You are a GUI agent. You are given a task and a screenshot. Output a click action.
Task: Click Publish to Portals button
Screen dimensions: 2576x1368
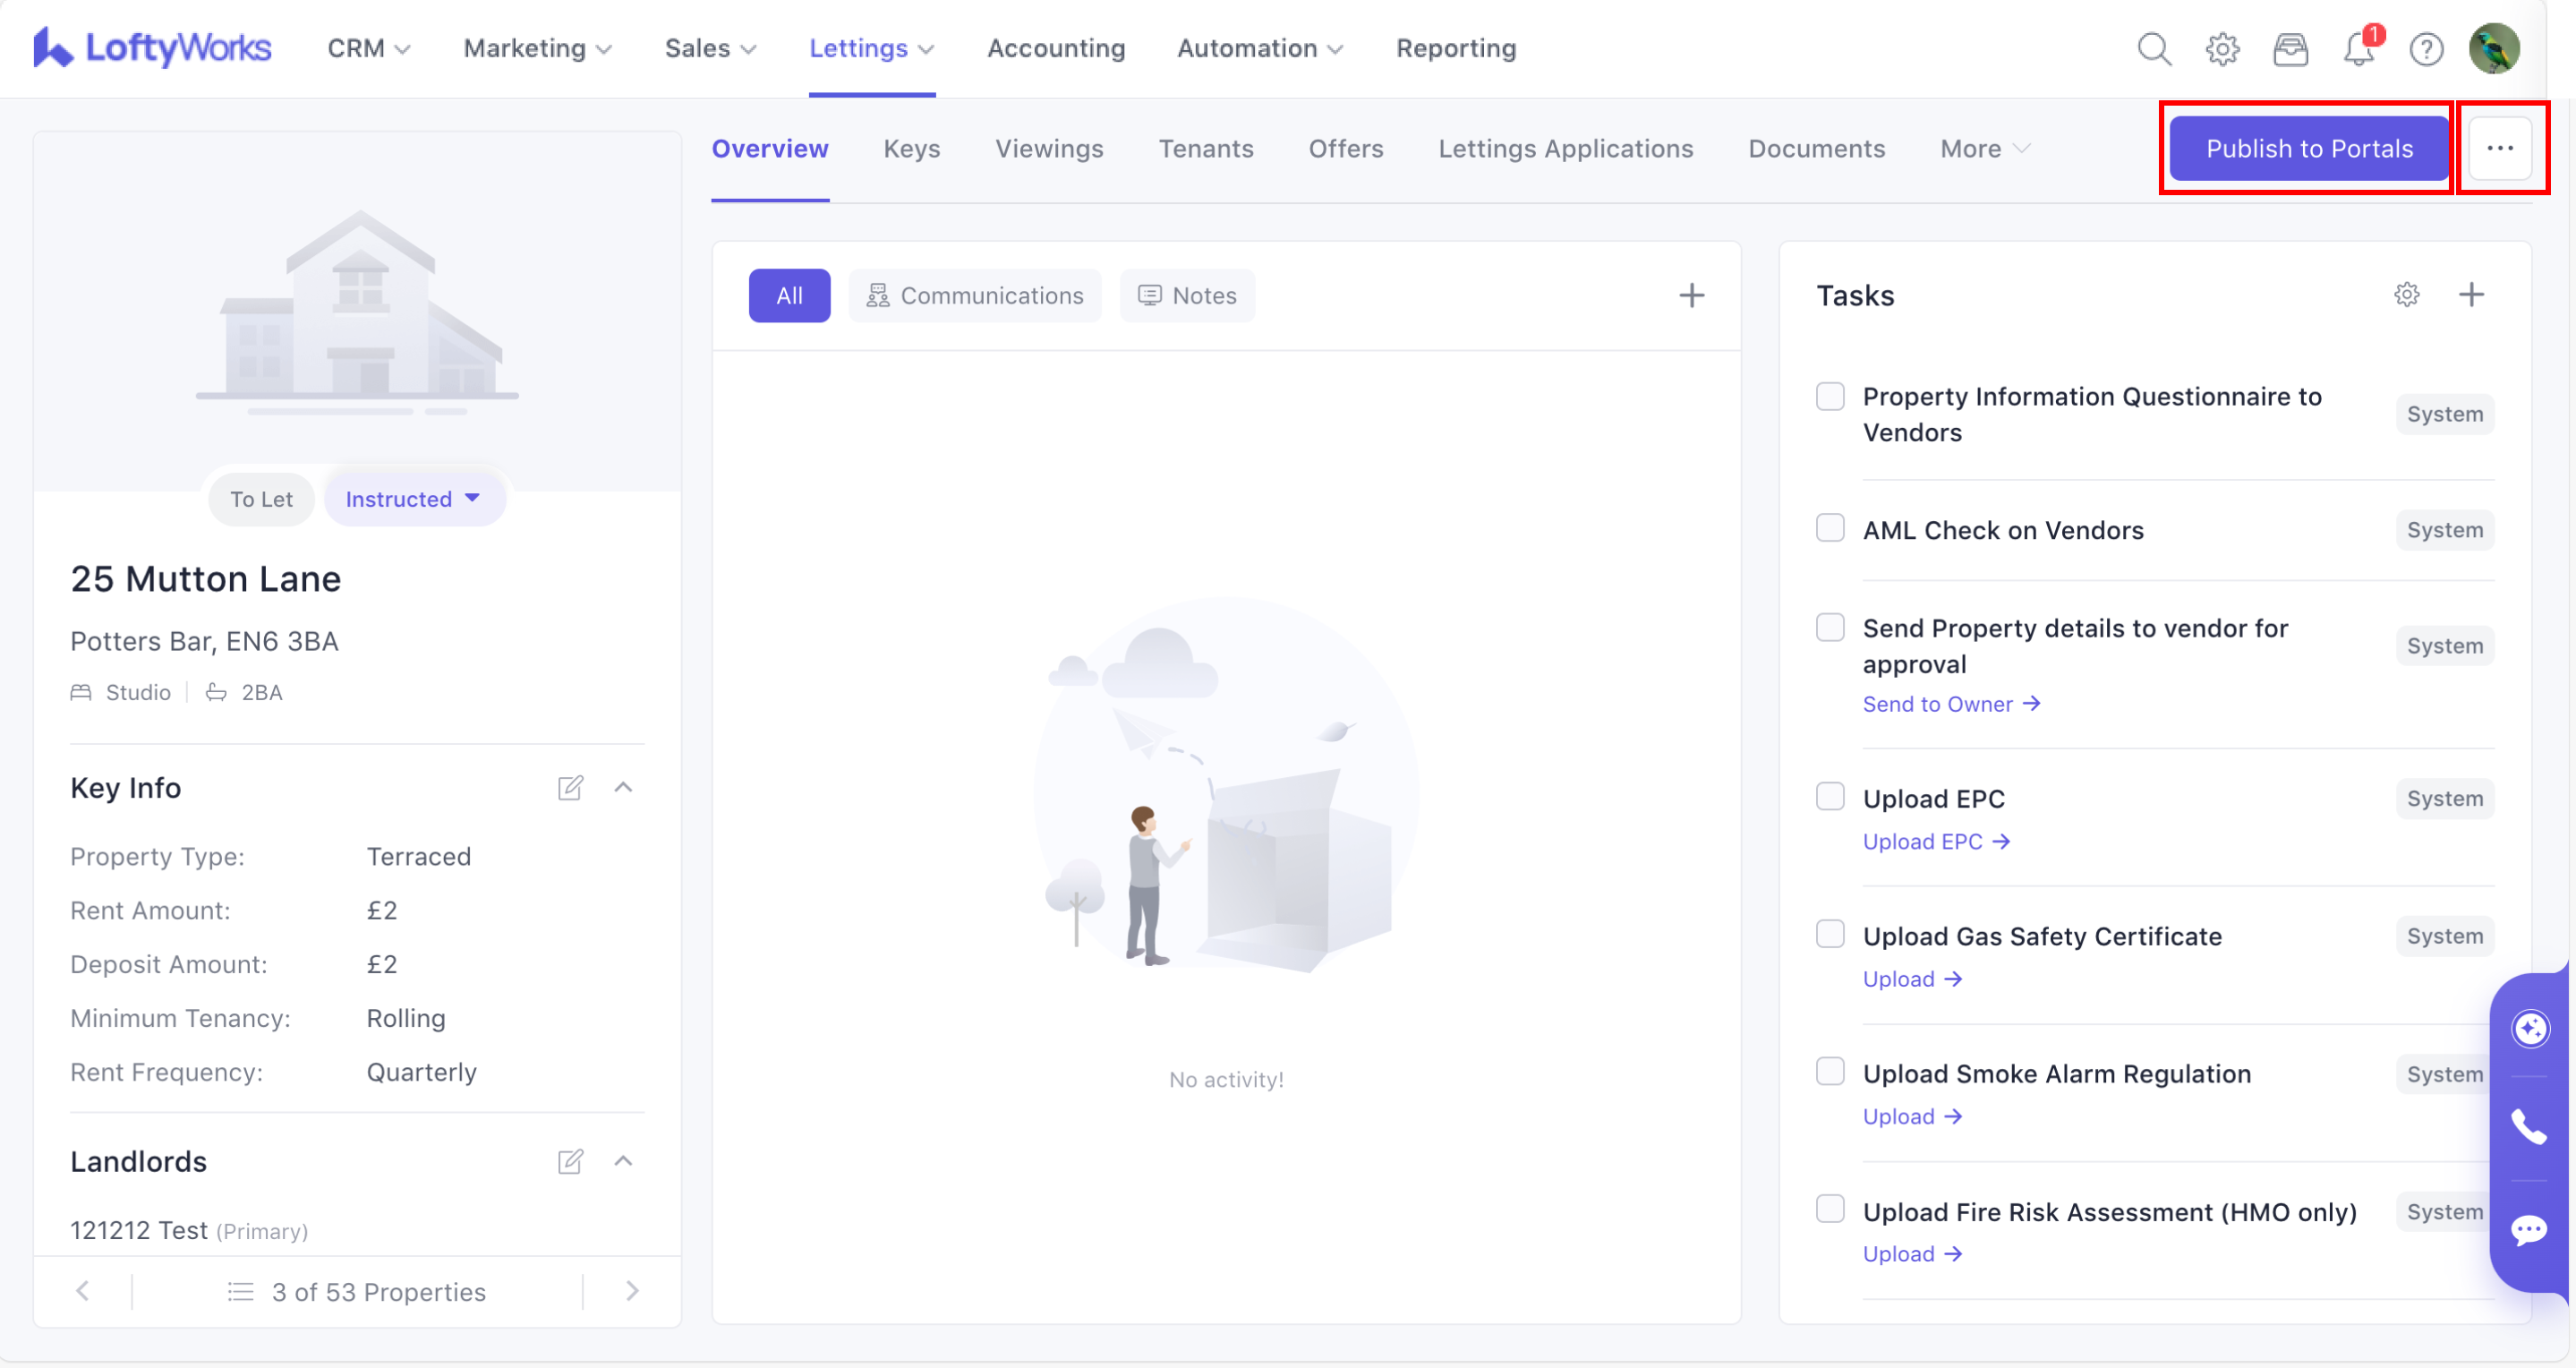pos(2309,148)
